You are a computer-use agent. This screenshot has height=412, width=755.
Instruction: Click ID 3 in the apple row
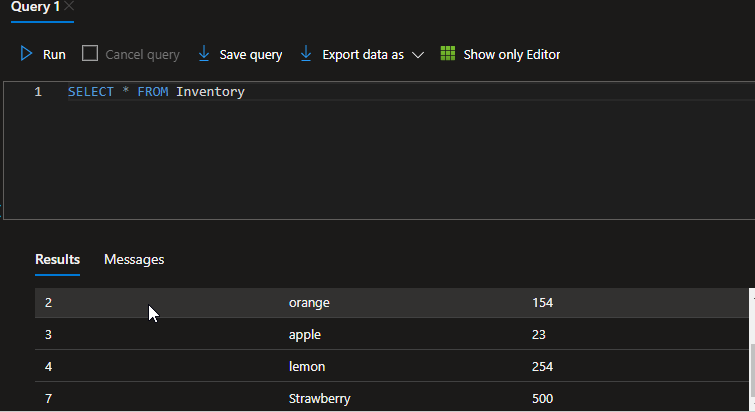pyautogui.click(x=48, y=335)
